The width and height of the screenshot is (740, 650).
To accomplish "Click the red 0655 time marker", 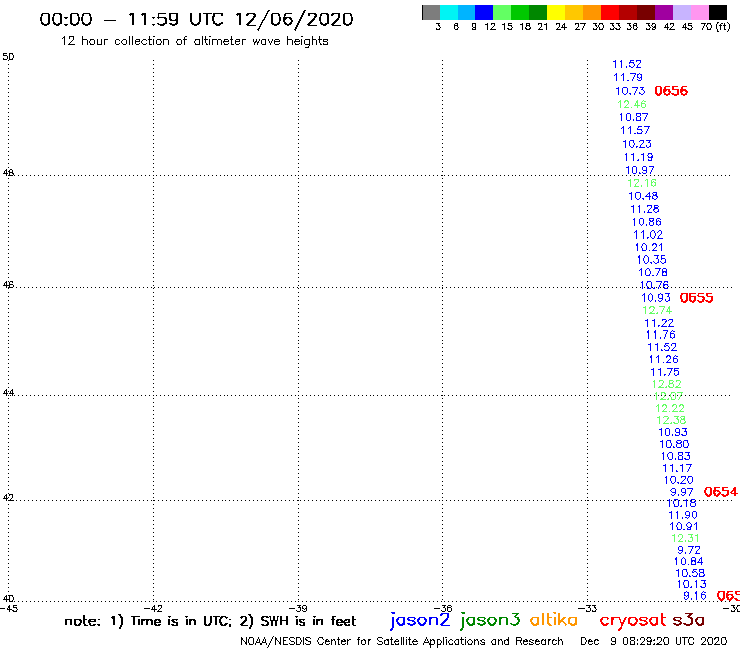I will (696, 298).
